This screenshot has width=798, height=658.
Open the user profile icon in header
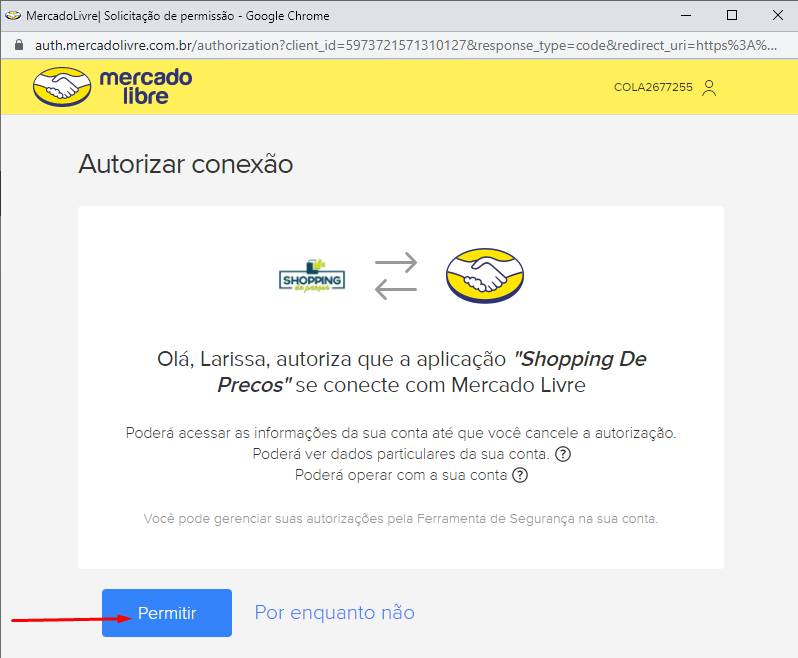pos(709,88)
